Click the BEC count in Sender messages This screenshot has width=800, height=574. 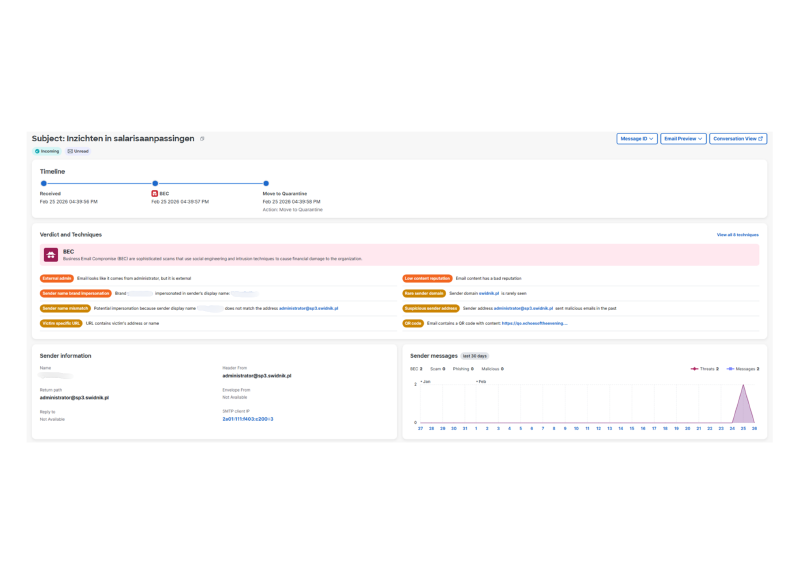(416, 369)
